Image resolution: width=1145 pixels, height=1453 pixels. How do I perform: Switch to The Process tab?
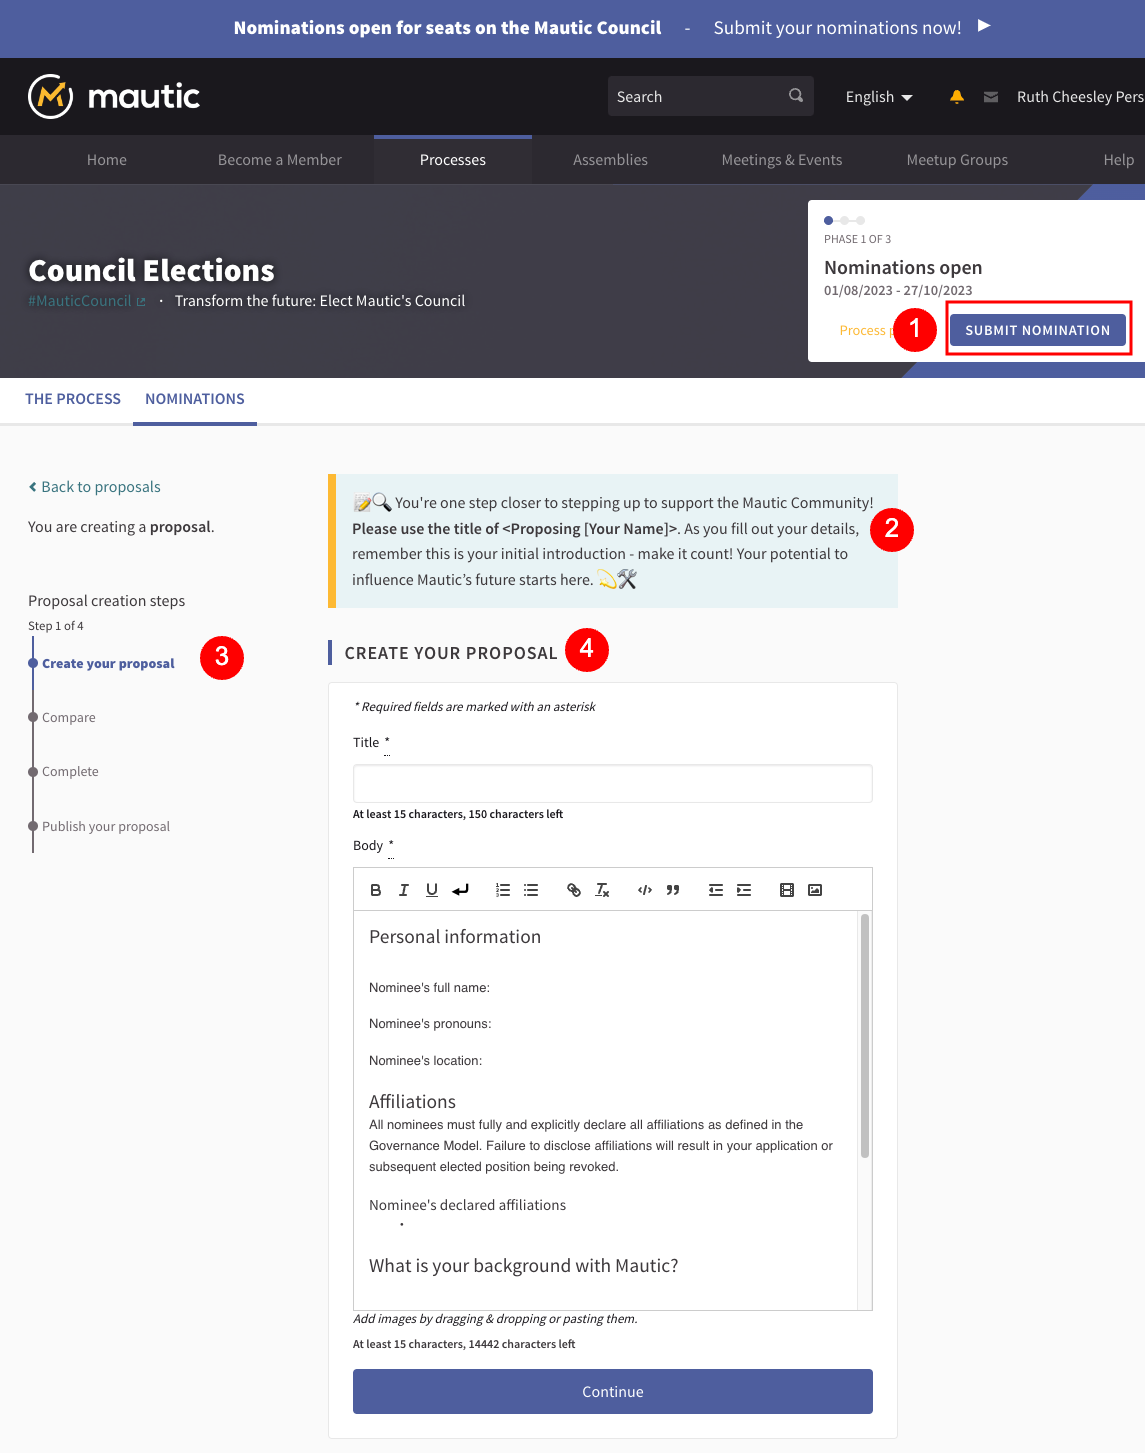73,399
